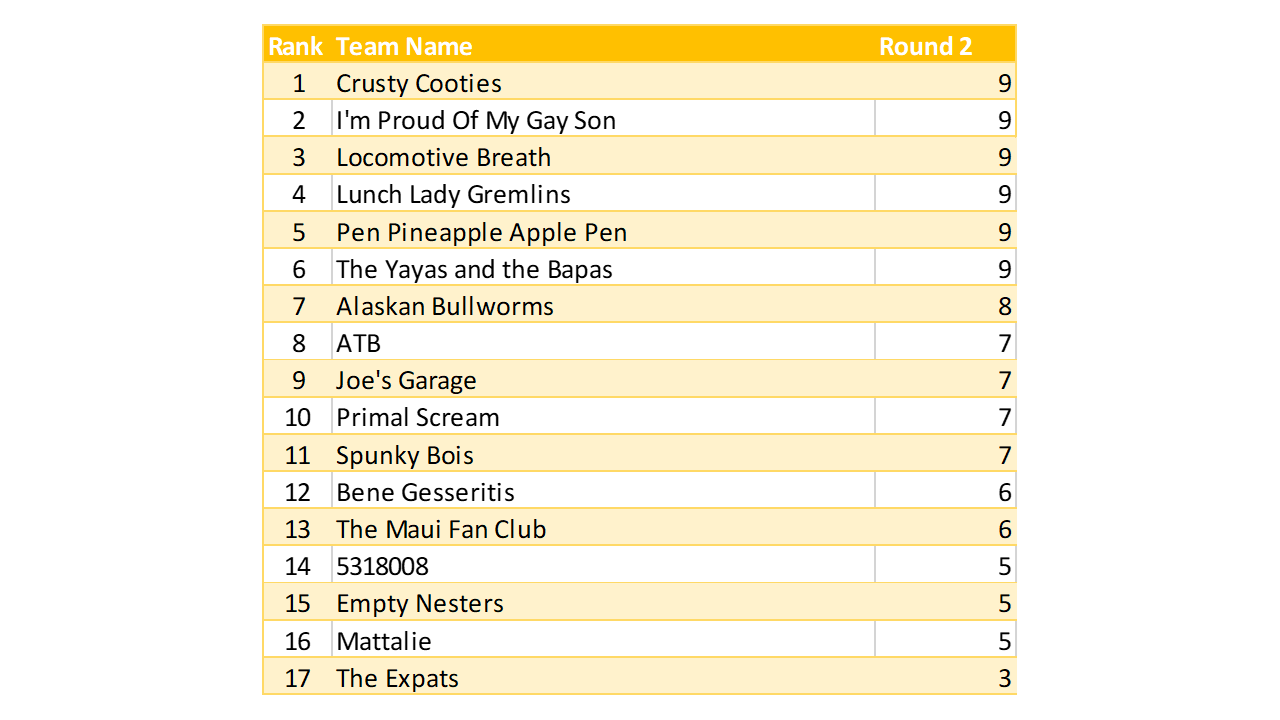Click the Joe's Garage team name
Screen dimensions: 1280x720
click(x=406, y=380)
